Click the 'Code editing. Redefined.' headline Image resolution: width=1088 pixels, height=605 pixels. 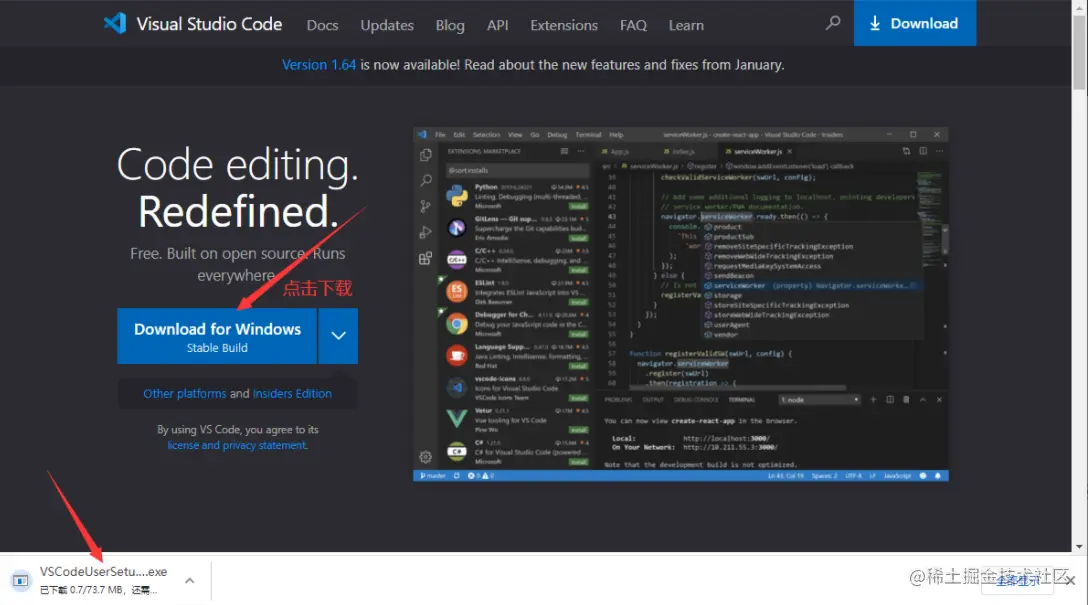coord(237,188)
